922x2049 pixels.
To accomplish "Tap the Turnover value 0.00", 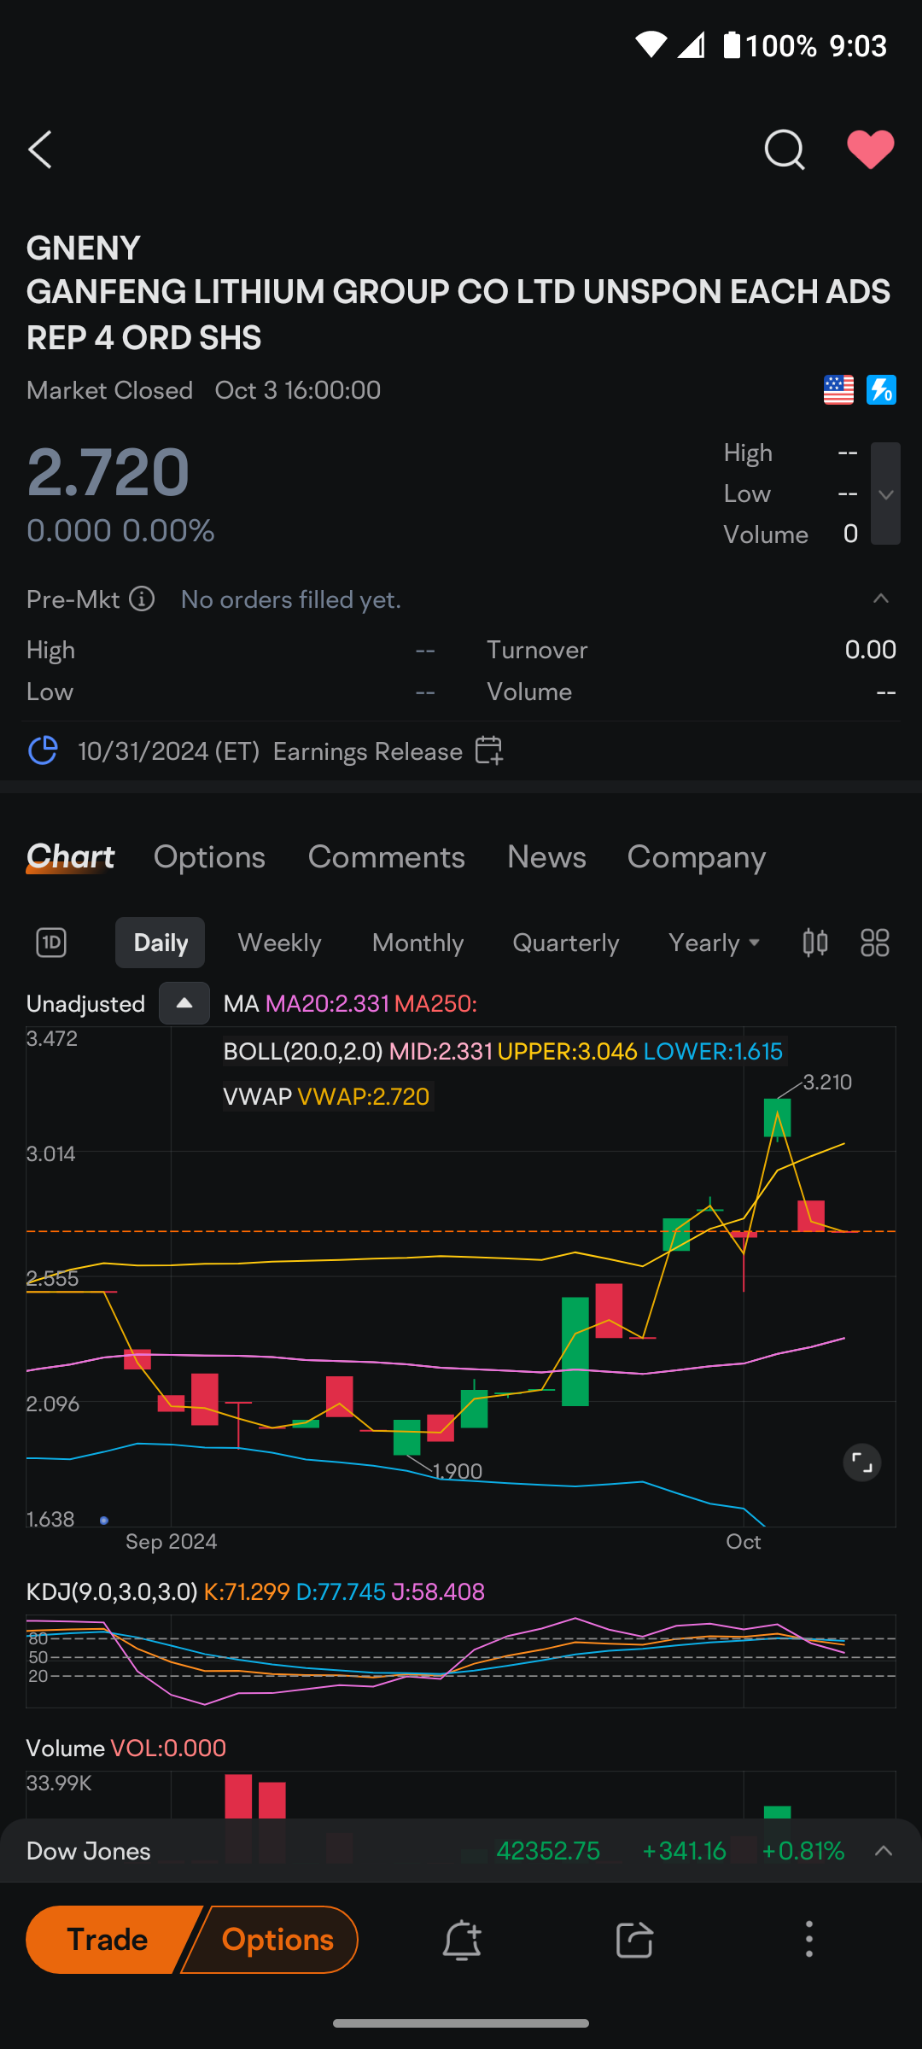I will click(x=870, y=650).
